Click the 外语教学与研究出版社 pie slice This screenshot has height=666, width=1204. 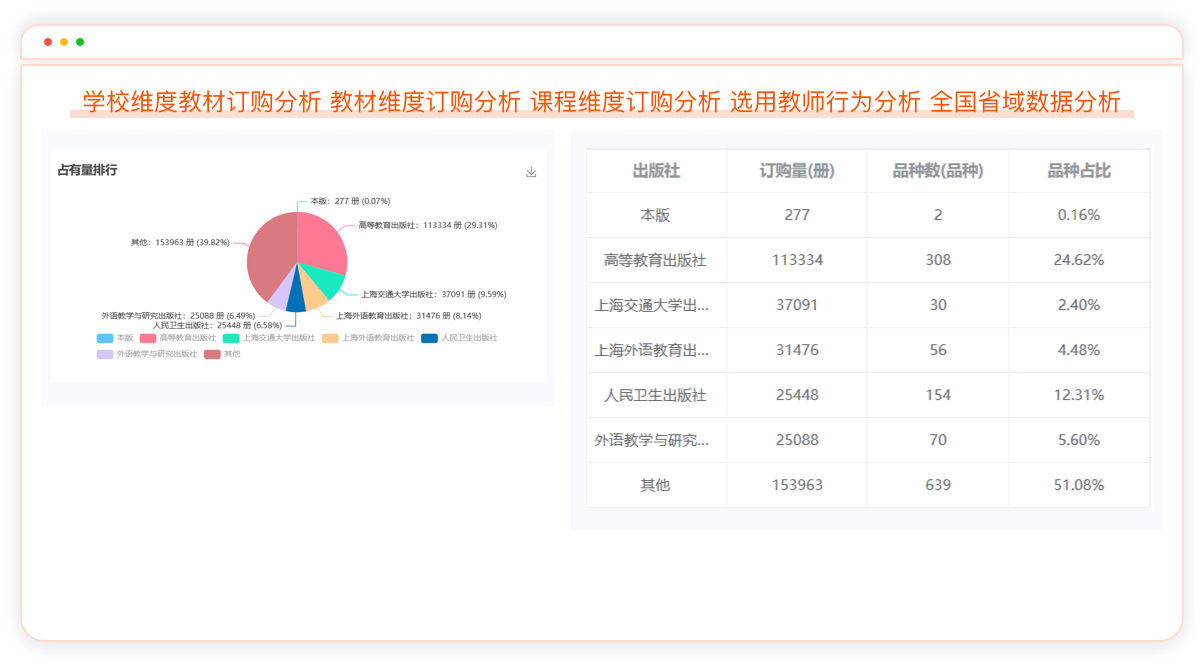(x=281, y=292)
